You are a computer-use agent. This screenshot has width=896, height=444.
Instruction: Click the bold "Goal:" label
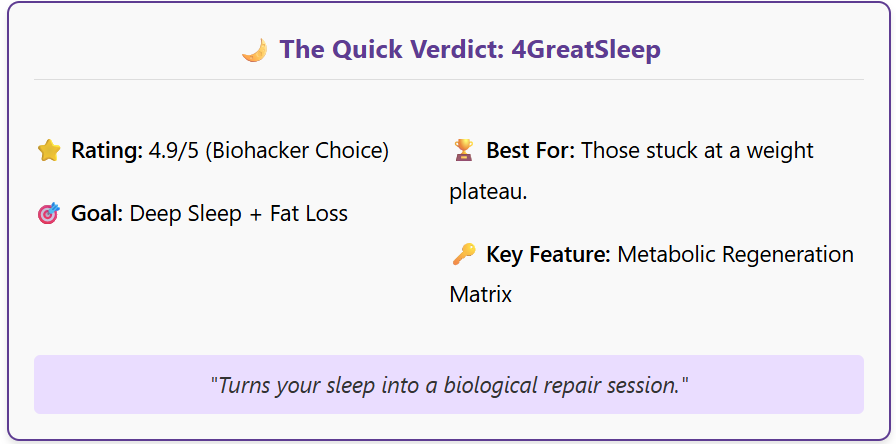[x=97, y=214]
